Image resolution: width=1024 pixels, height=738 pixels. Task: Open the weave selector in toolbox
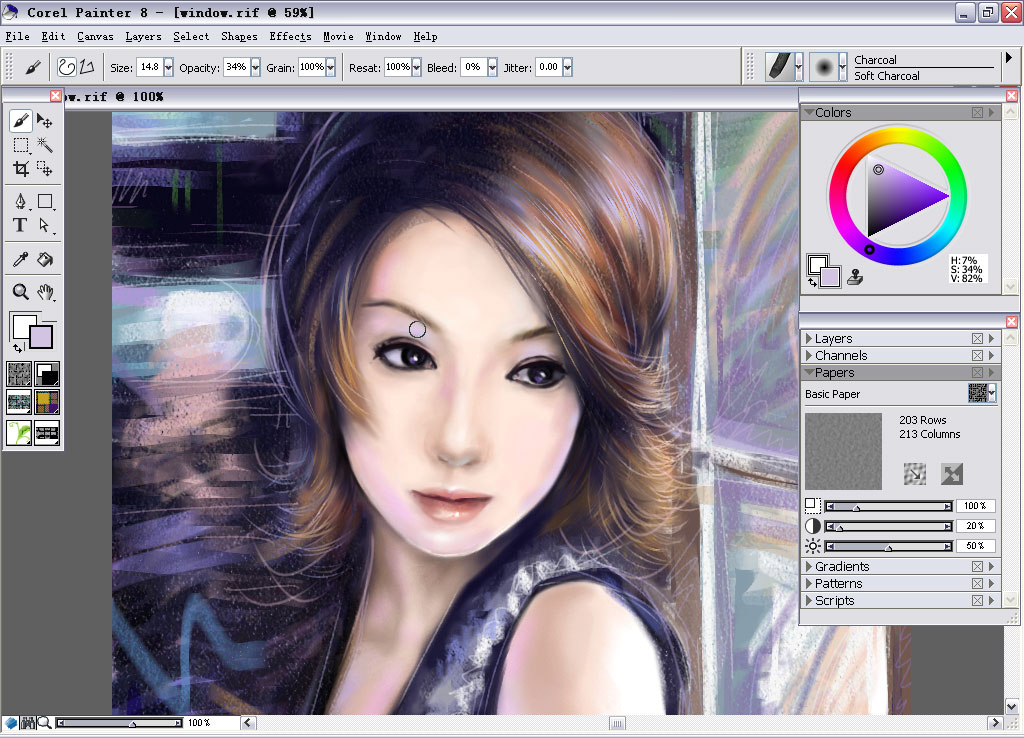click(47, 402)
